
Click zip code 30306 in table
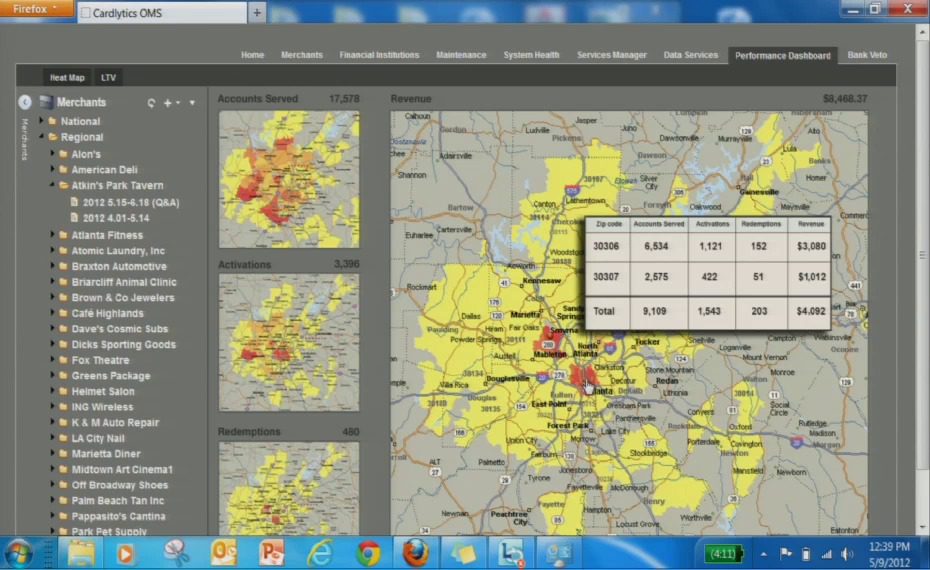click(606, 246)
